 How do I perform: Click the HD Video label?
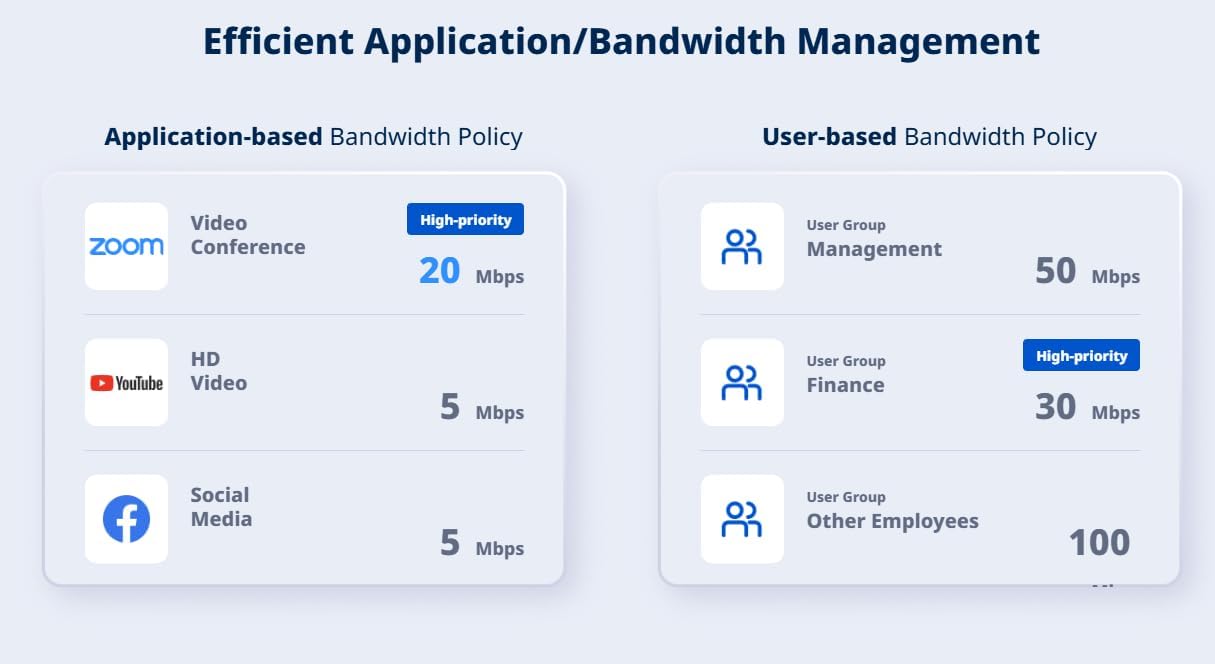219,371
